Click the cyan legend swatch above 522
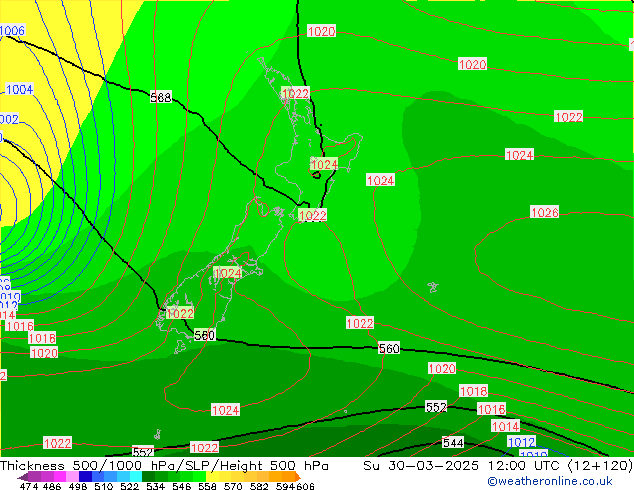The height and width of the screenshot is (490, 634). coord(136,477)
